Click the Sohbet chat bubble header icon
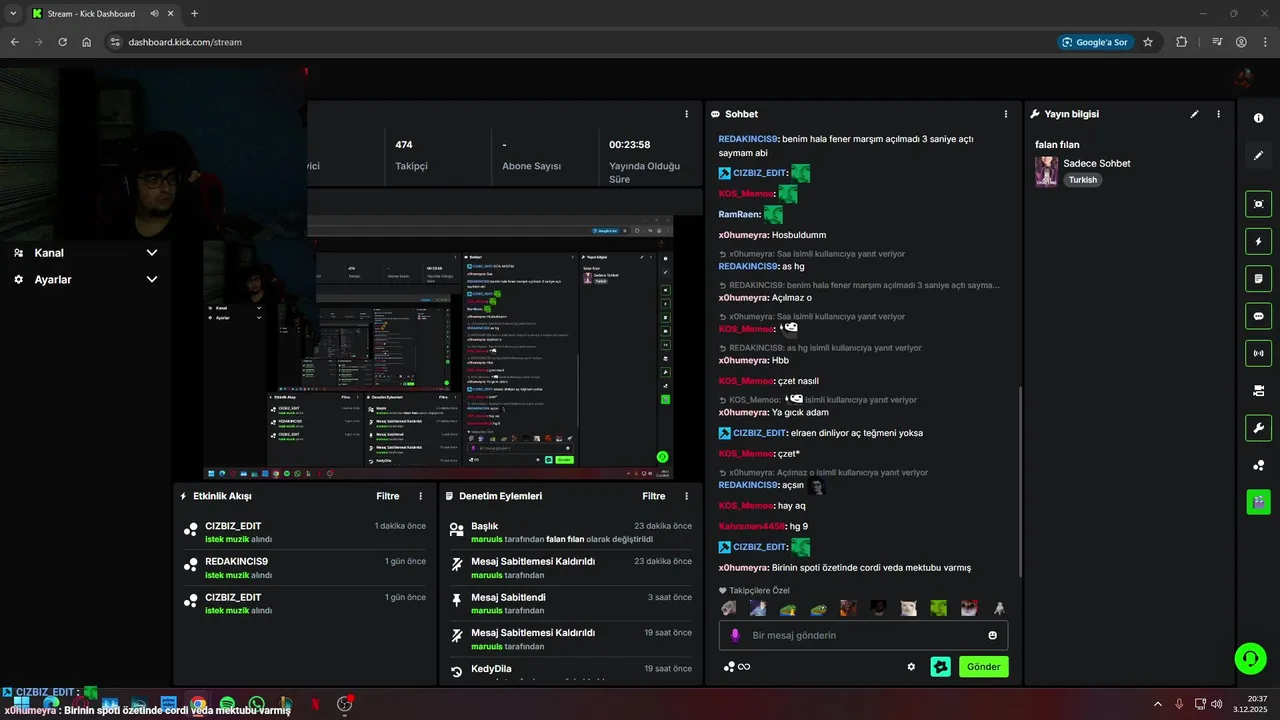The height and width of the screenshot is (720, 1280). pos(716,114)
